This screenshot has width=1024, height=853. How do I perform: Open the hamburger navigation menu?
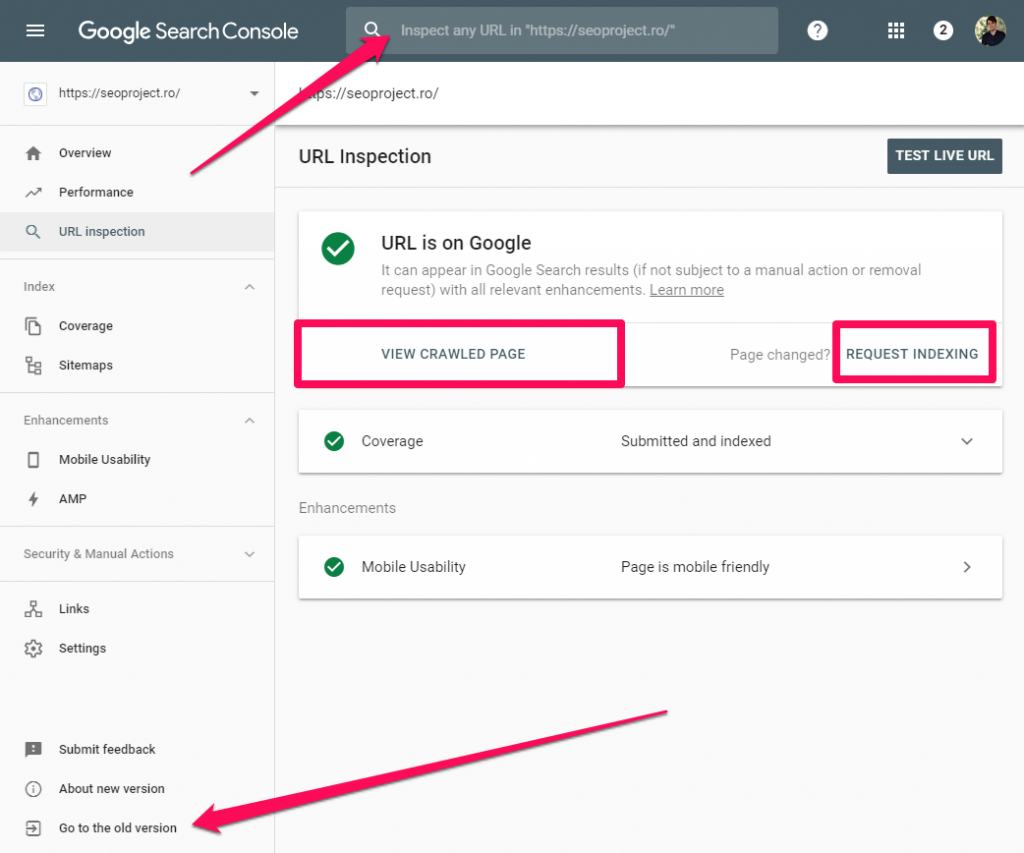(x=35, y=30)
